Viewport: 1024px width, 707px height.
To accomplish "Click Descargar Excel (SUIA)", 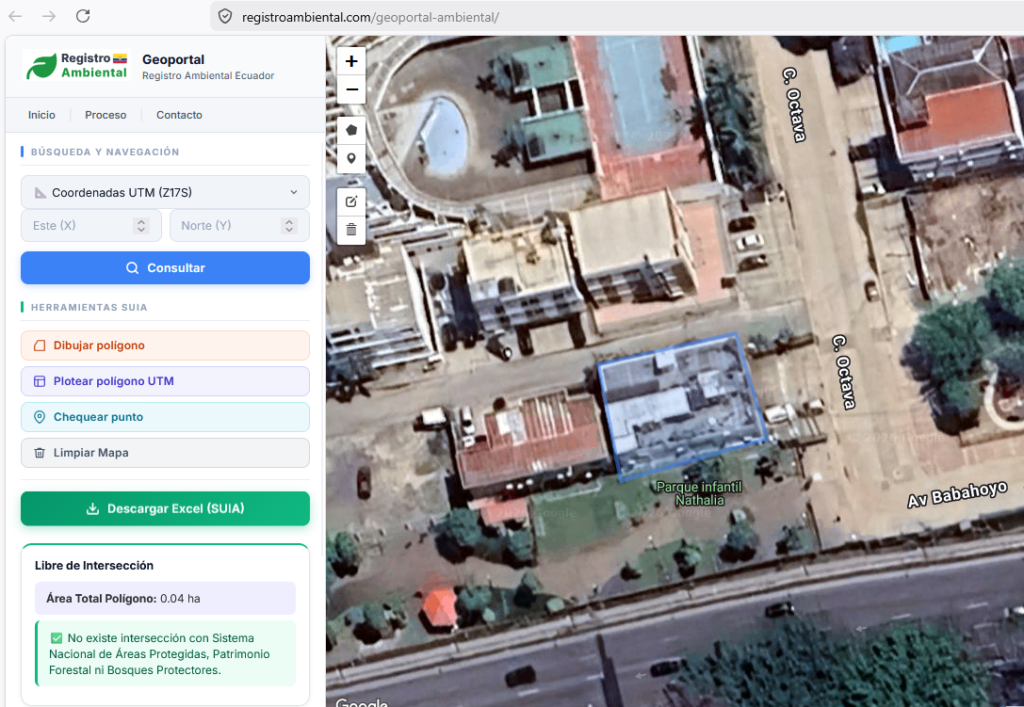I will tap(165, 508).
